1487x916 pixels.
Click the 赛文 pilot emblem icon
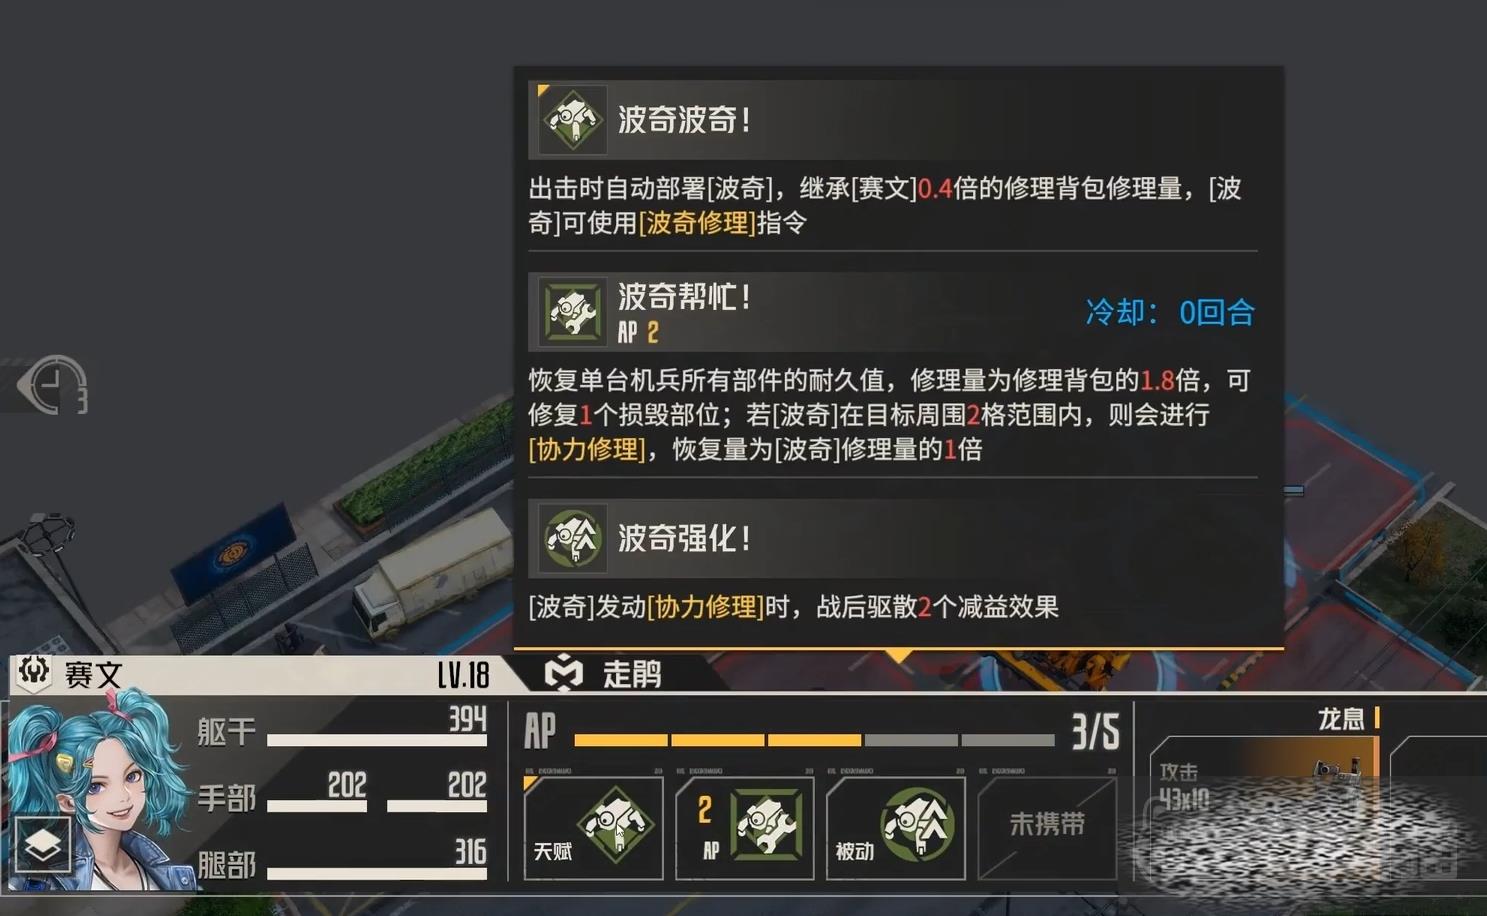34,672
